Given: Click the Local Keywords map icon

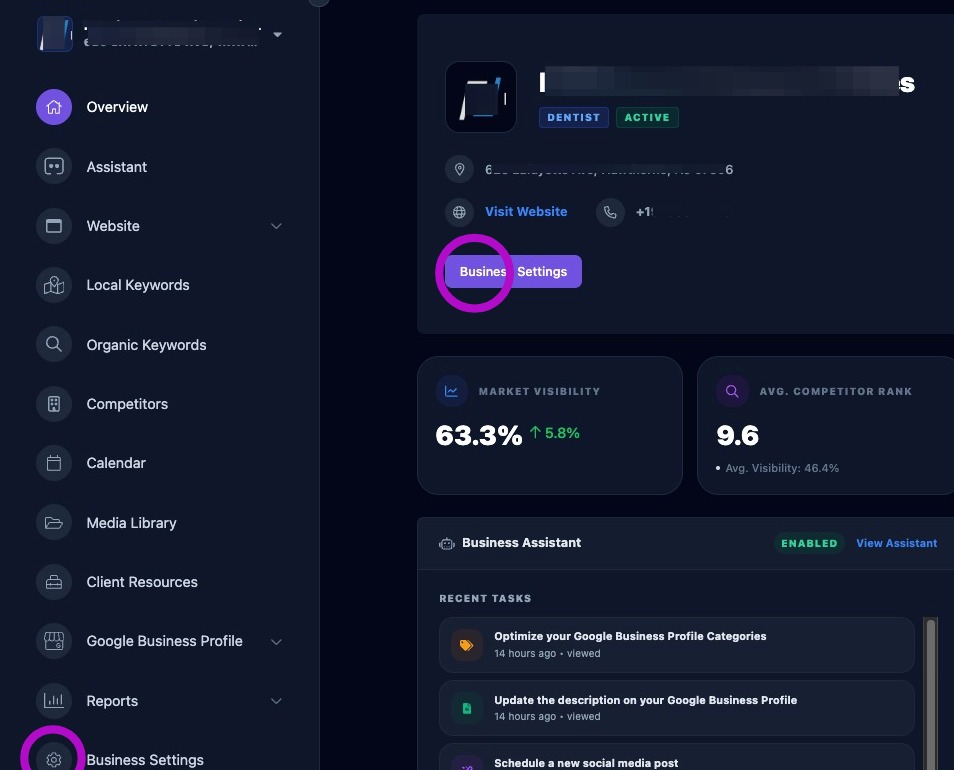Looking at the screenshot, I should [54, 285].
